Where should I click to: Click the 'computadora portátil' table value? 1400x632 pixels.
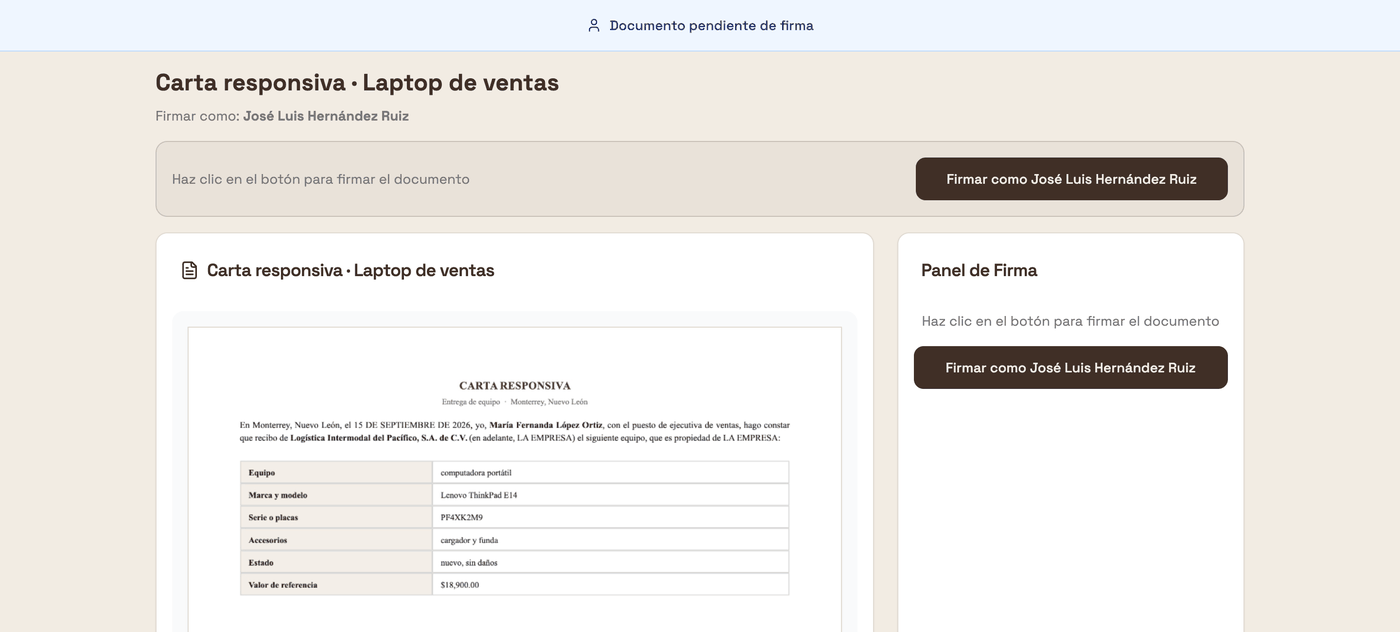(x=476, y=472)
